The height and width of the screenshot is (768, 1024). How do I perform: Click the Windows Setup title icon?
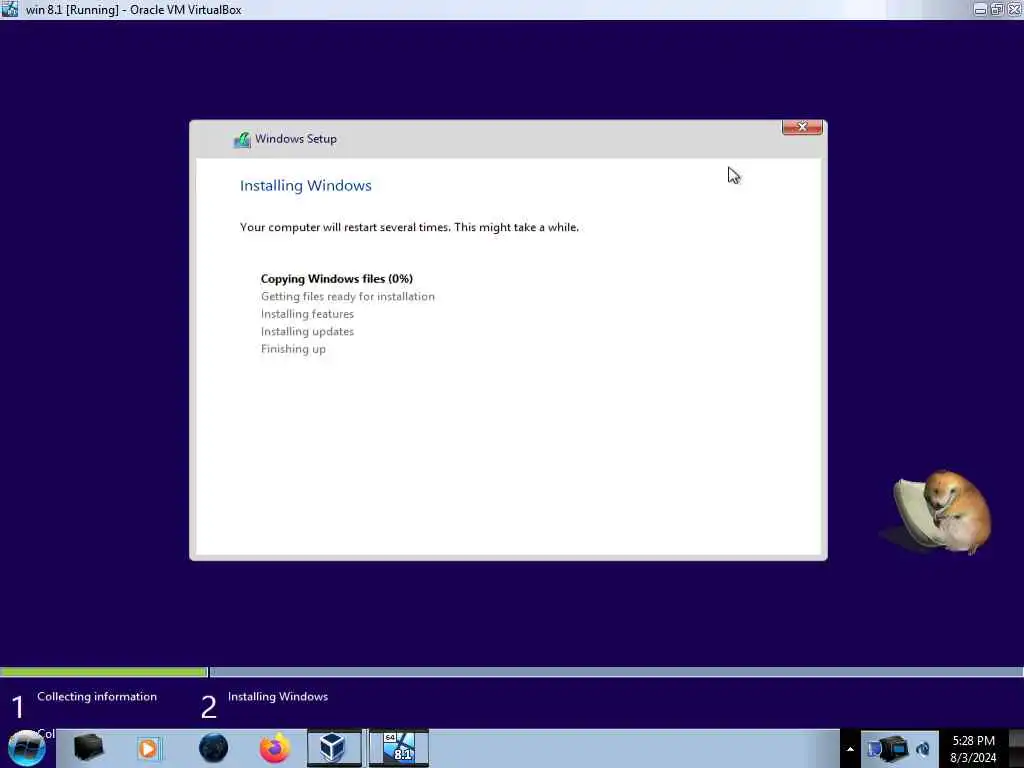[242, 140]
